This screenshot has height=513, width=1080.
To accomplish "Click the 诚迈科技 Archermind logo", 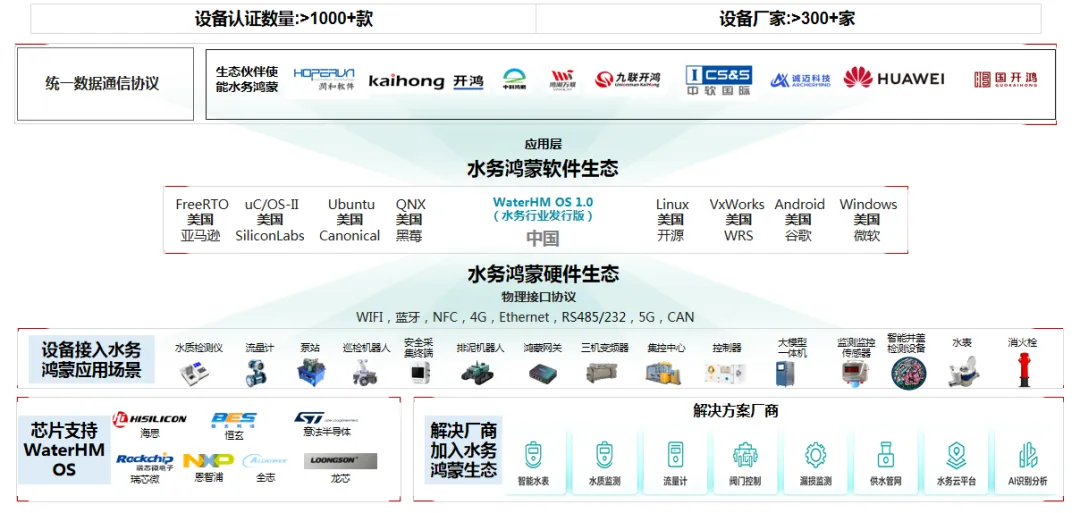I will click(800, 81).
